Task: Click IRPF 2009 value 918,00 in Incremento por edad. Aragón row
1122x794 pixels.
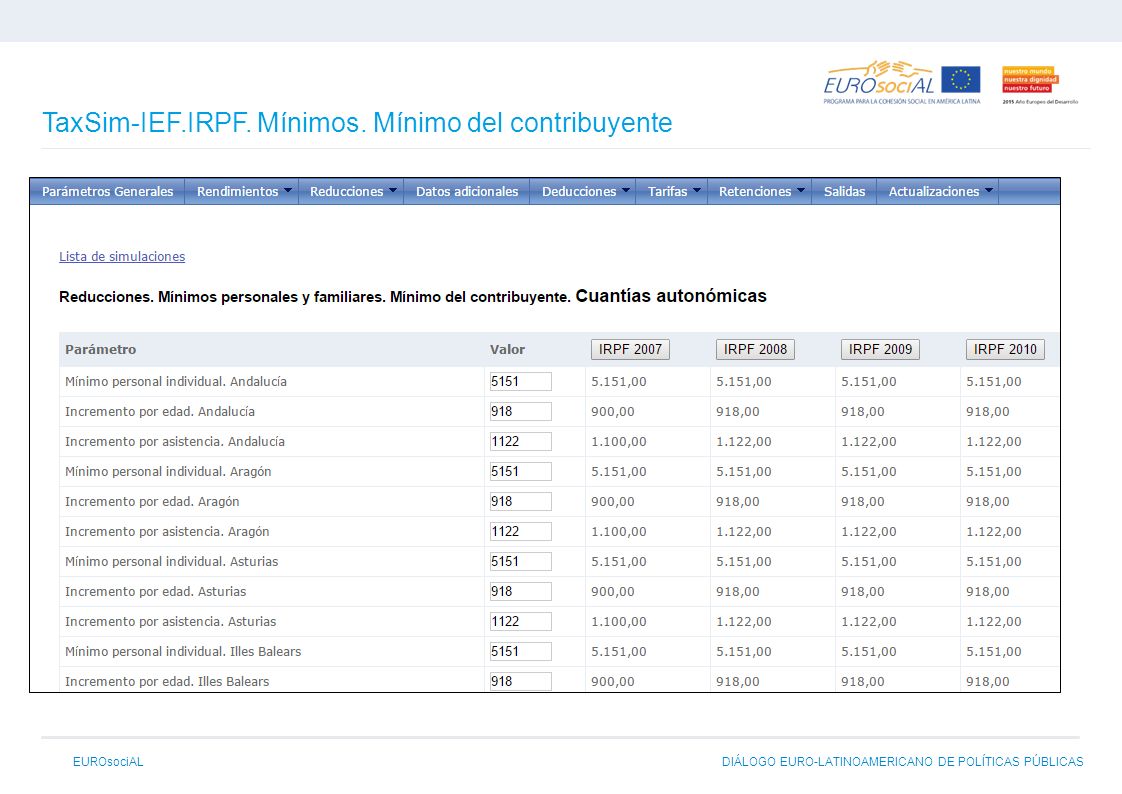Action: click(x=863, y=502)
